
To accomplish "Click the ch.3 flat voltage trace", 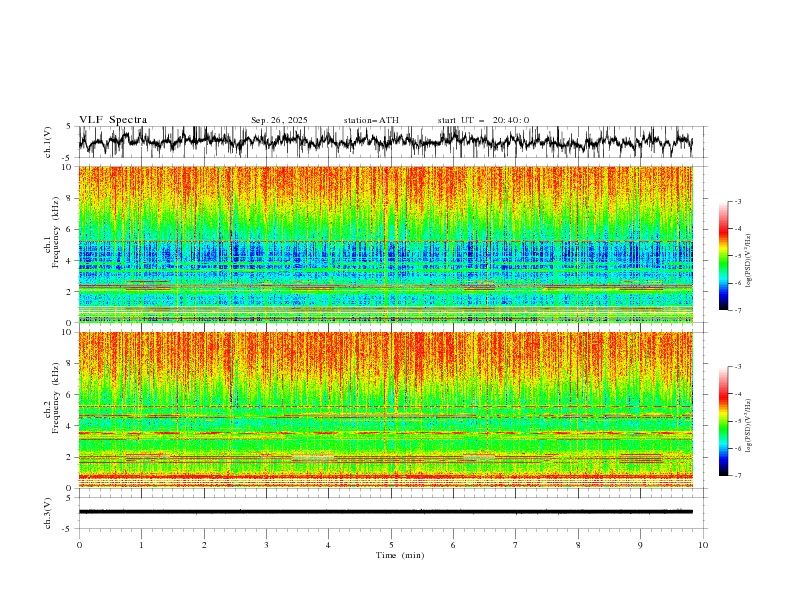I will [385, 512].
